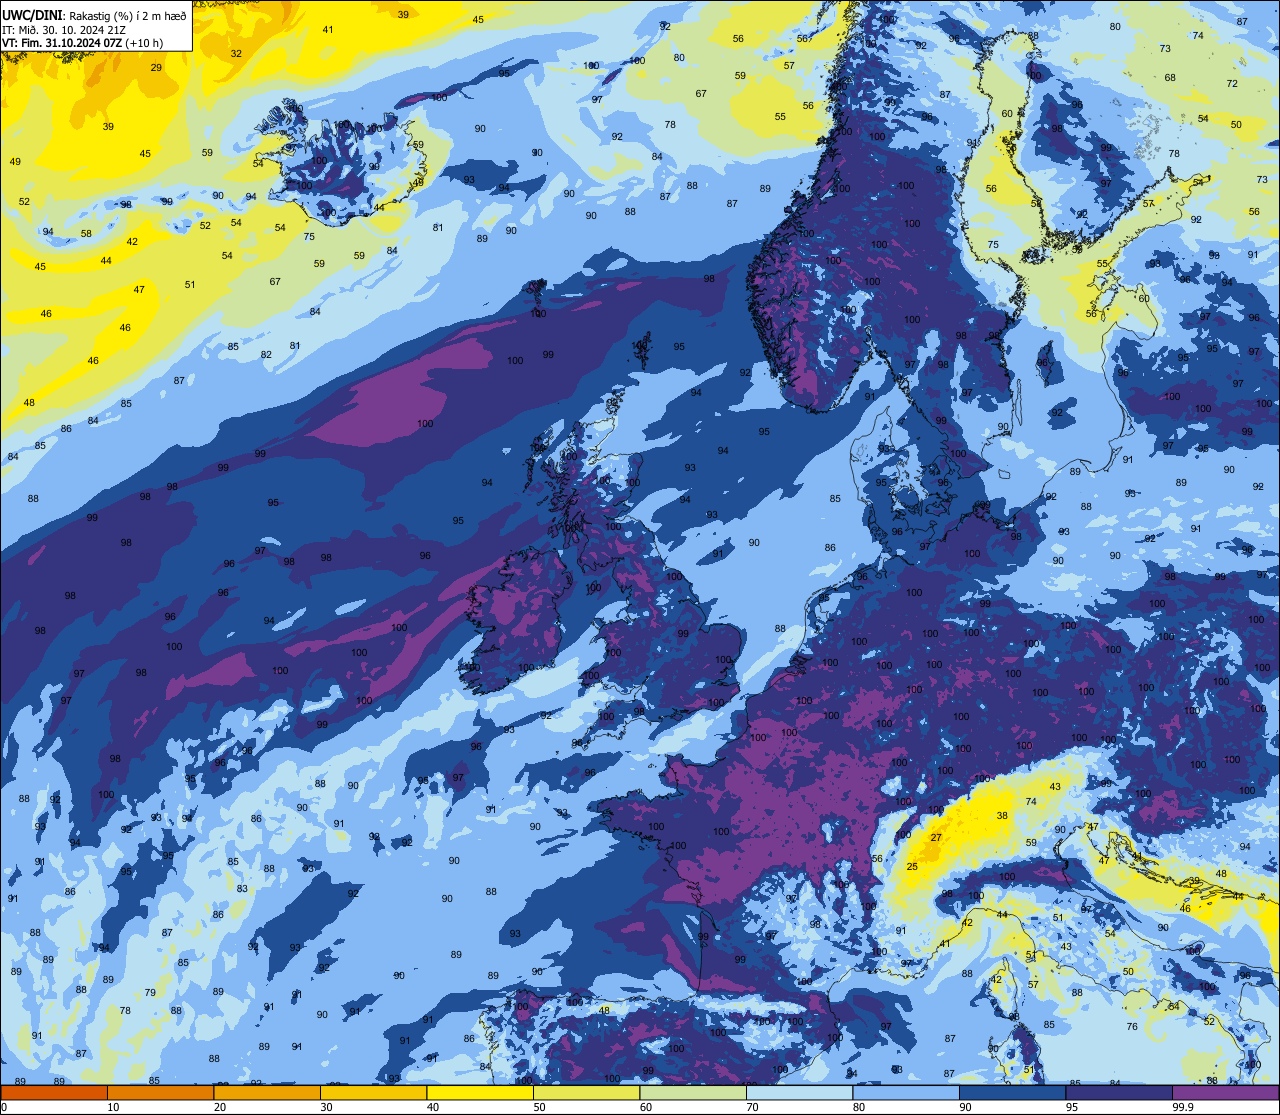Screen dimensions: 1280x1115
Task: Click the humidity value 25 on the map
Action: (x=912, y=867)
